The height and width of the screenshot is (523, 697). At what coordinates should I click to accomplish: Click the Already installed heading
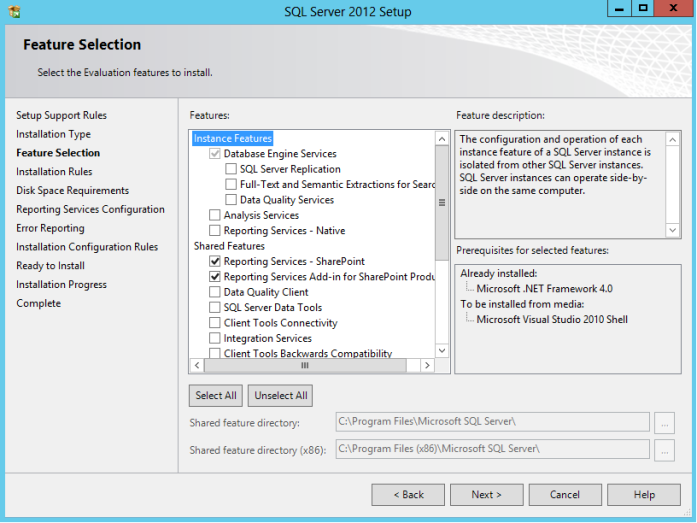499,273
